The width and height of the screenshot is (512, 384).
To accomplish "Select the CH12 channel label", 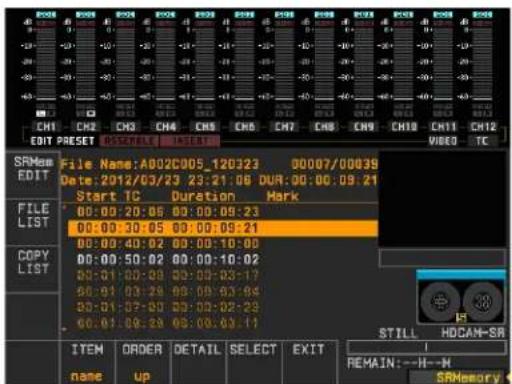I will click(x=483, y=127).
